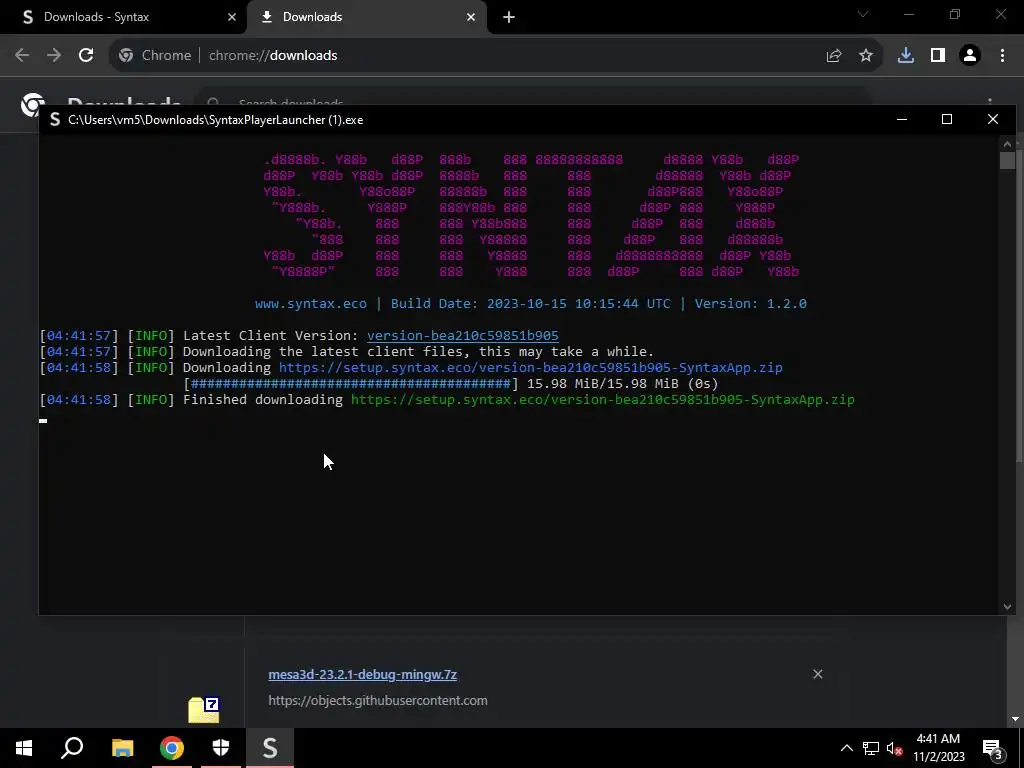Click "Build Date: 2023-10-15 10:15:44 UTC" text
The height and width of the screenshot is (768, 1024).
(x=530, y=304)
